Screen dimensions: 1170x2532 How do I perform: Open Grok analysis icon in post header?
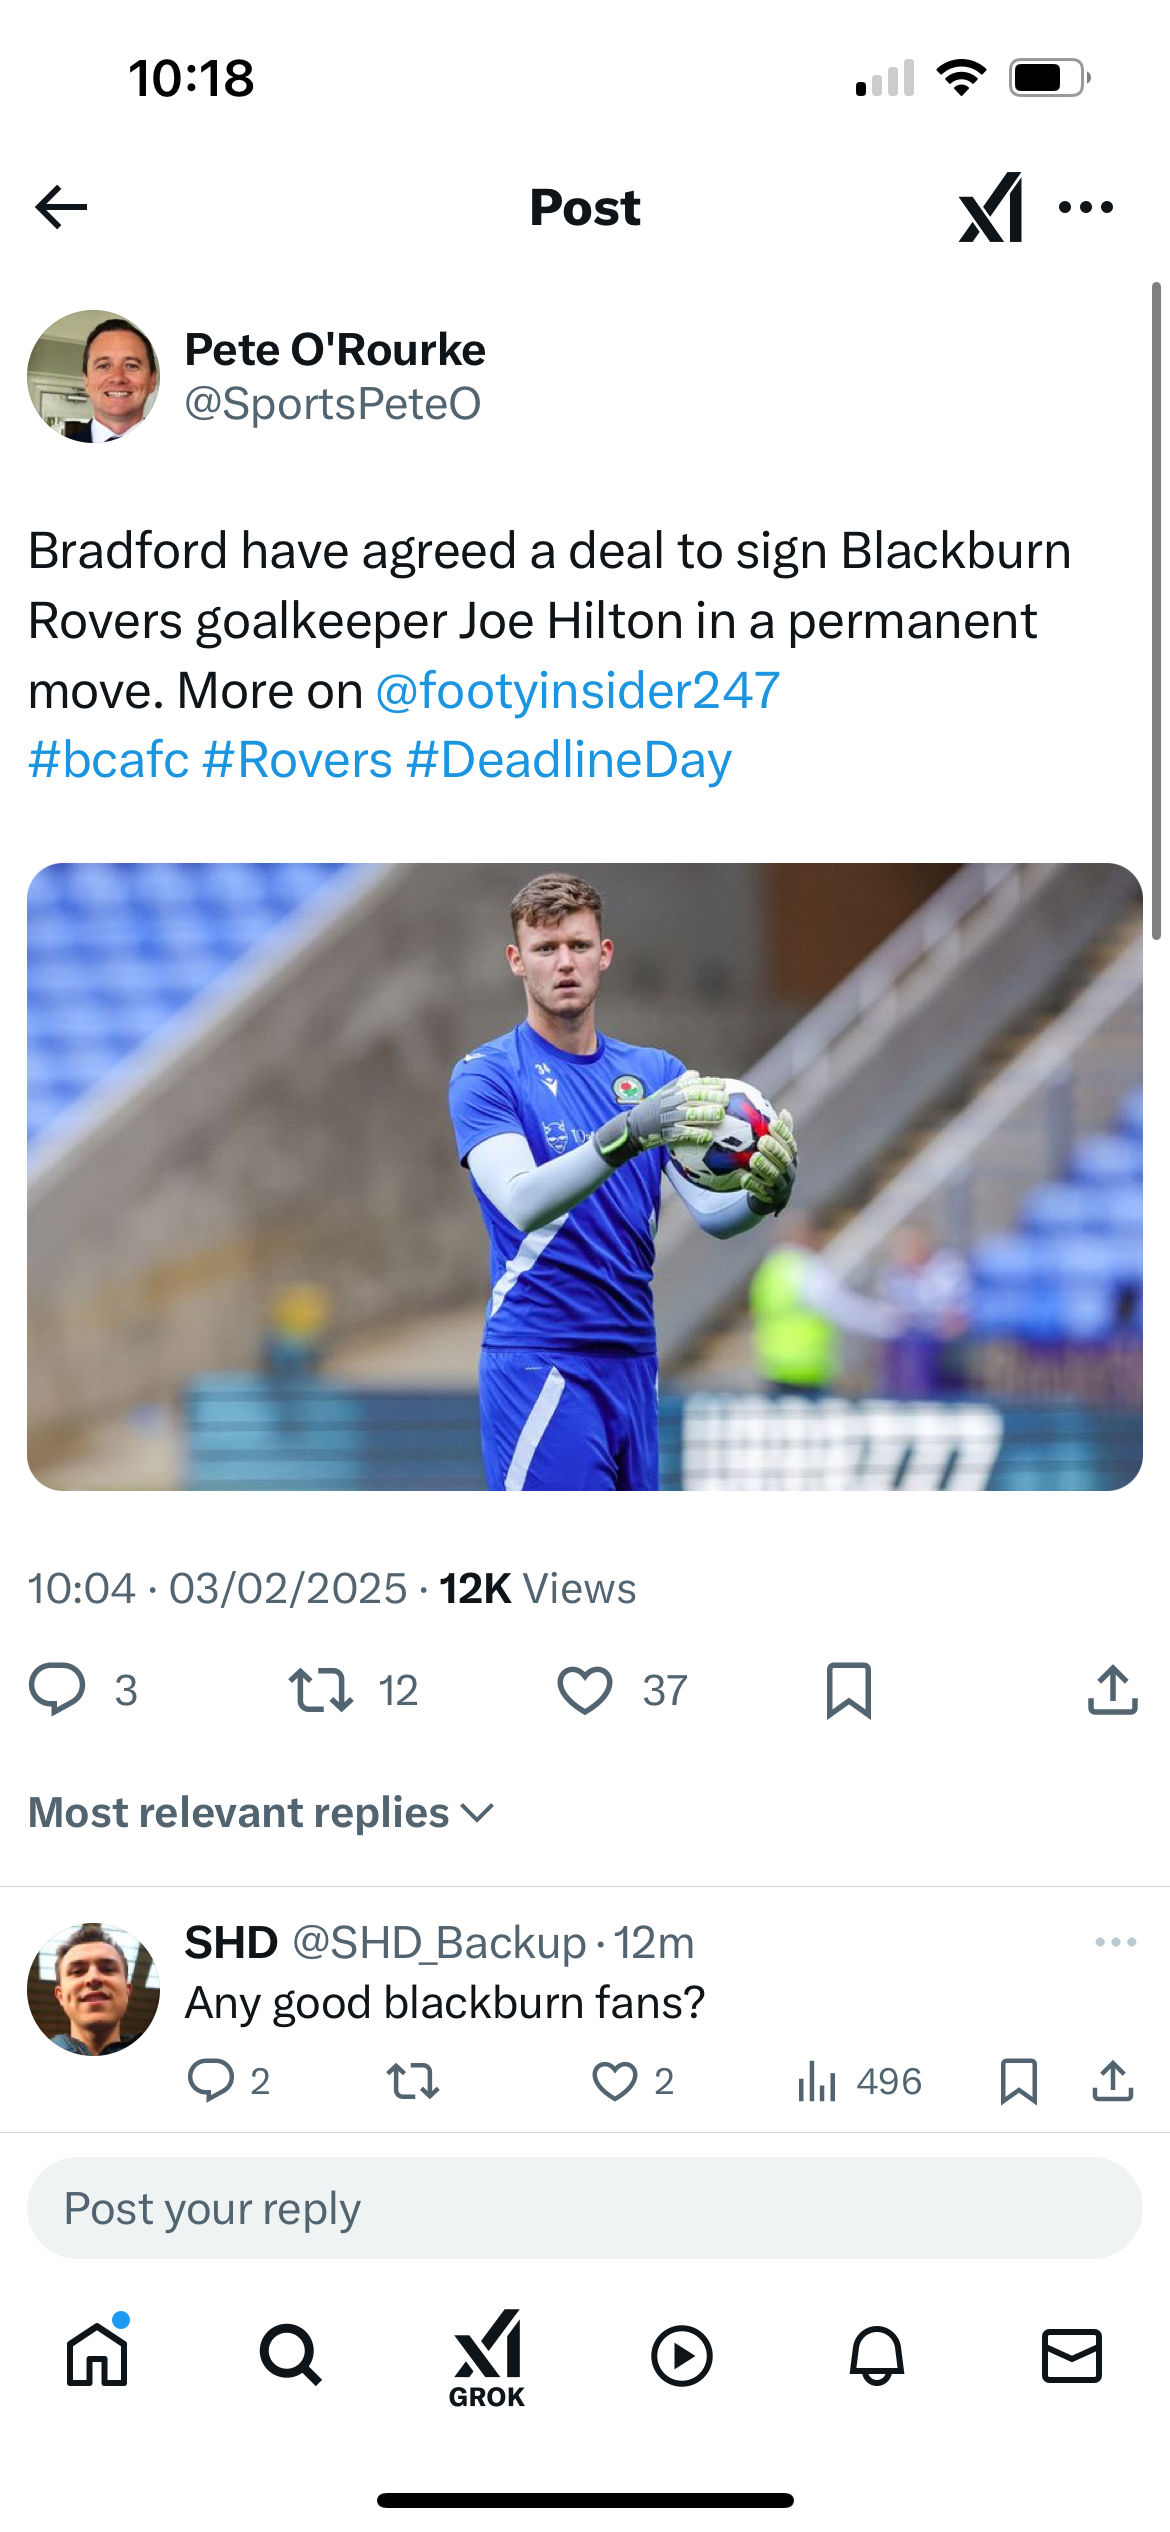(x=991, y=208)
